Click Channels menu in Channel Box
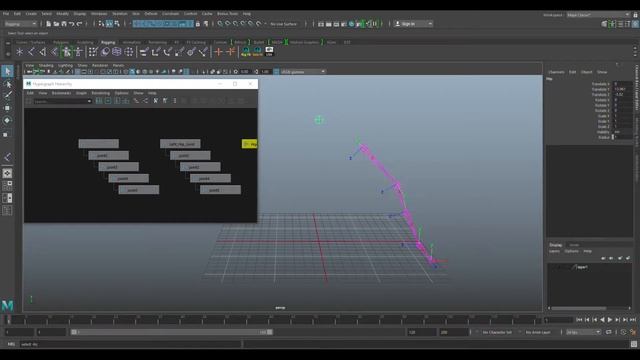Screen dimensions: 640x360 tap(556, 72)
